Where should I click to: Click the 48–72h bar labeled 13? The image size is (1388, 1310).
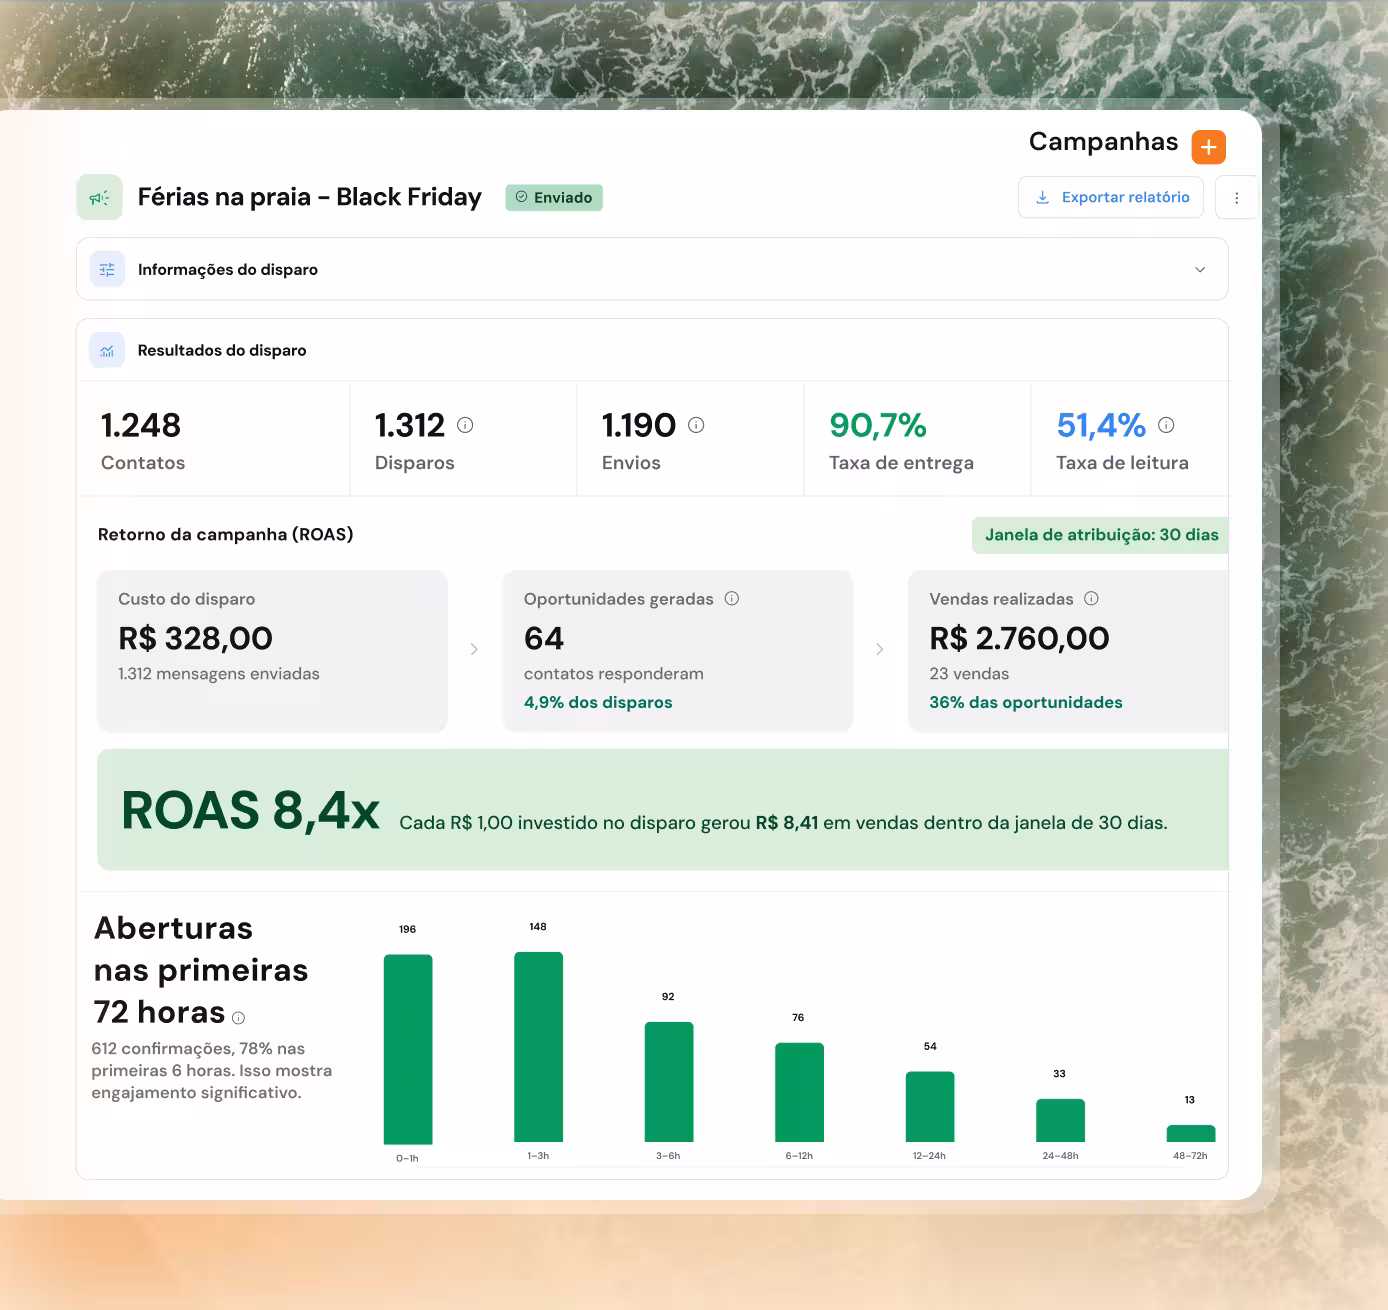(1191, 1133)
